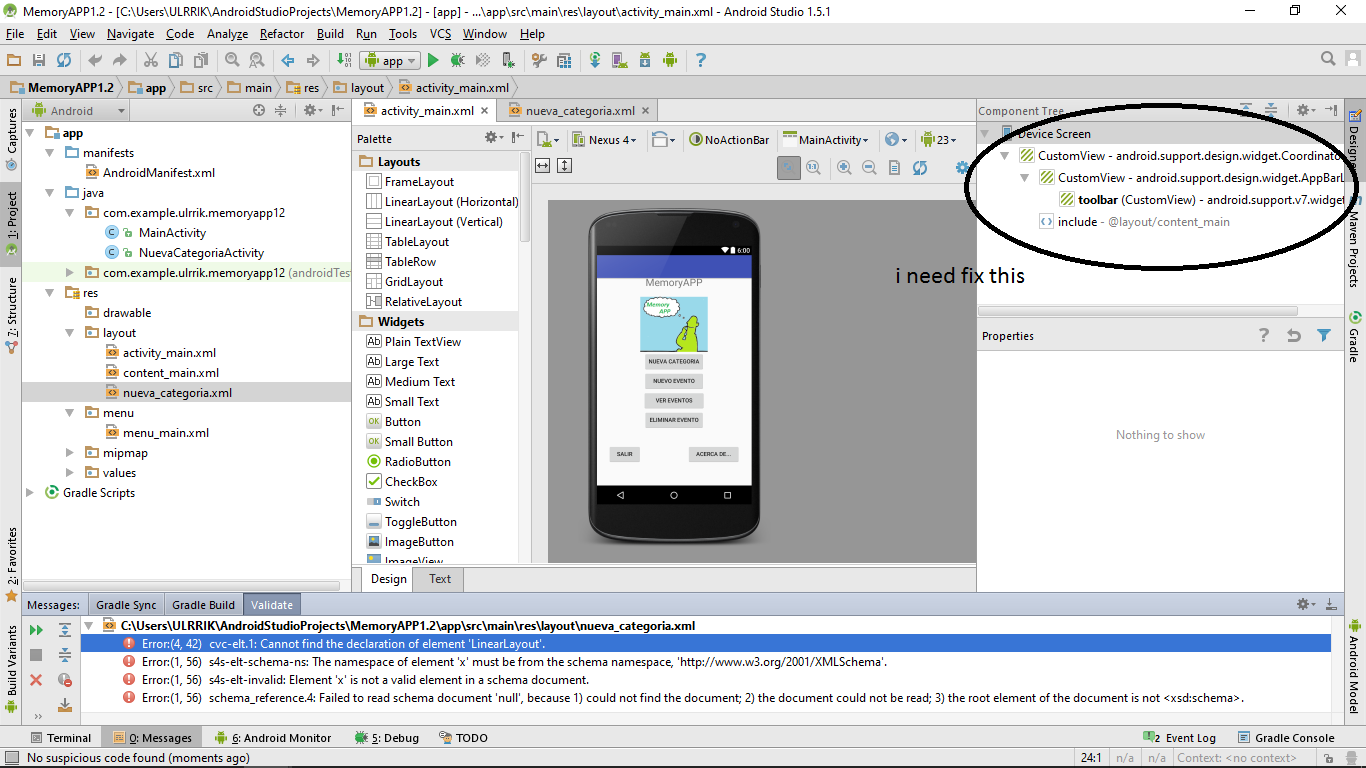
Task: Click the Properties restore default undo icon
Action: coord(1294,336)
